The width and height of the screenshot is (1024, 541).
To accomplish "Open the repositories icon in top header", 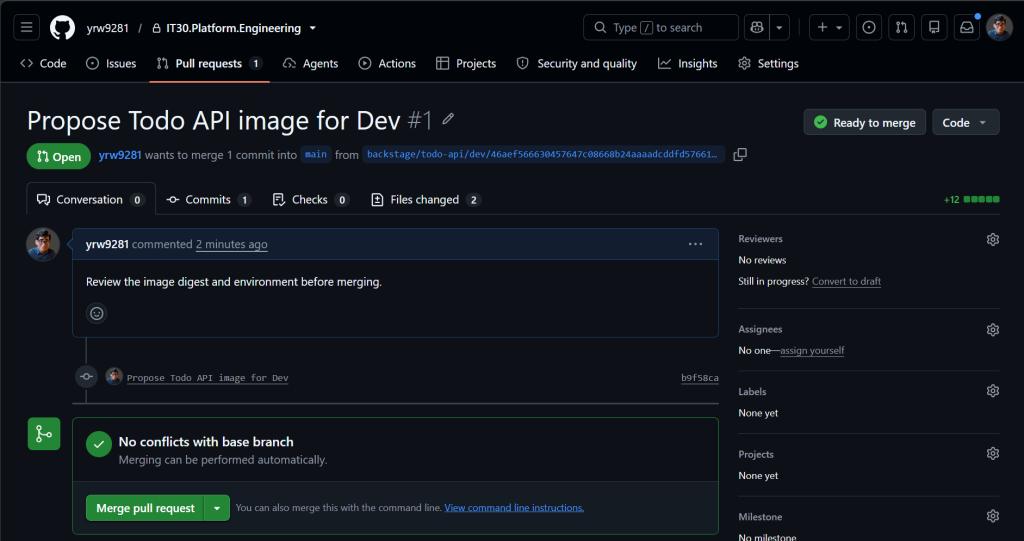I will (x=934, y=27).
